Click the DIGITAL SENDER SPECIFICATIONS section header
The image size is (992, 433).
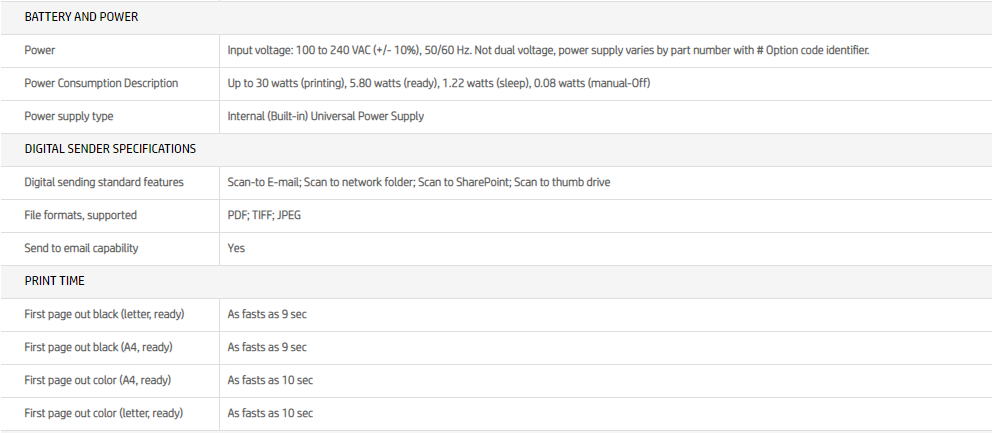110,149
